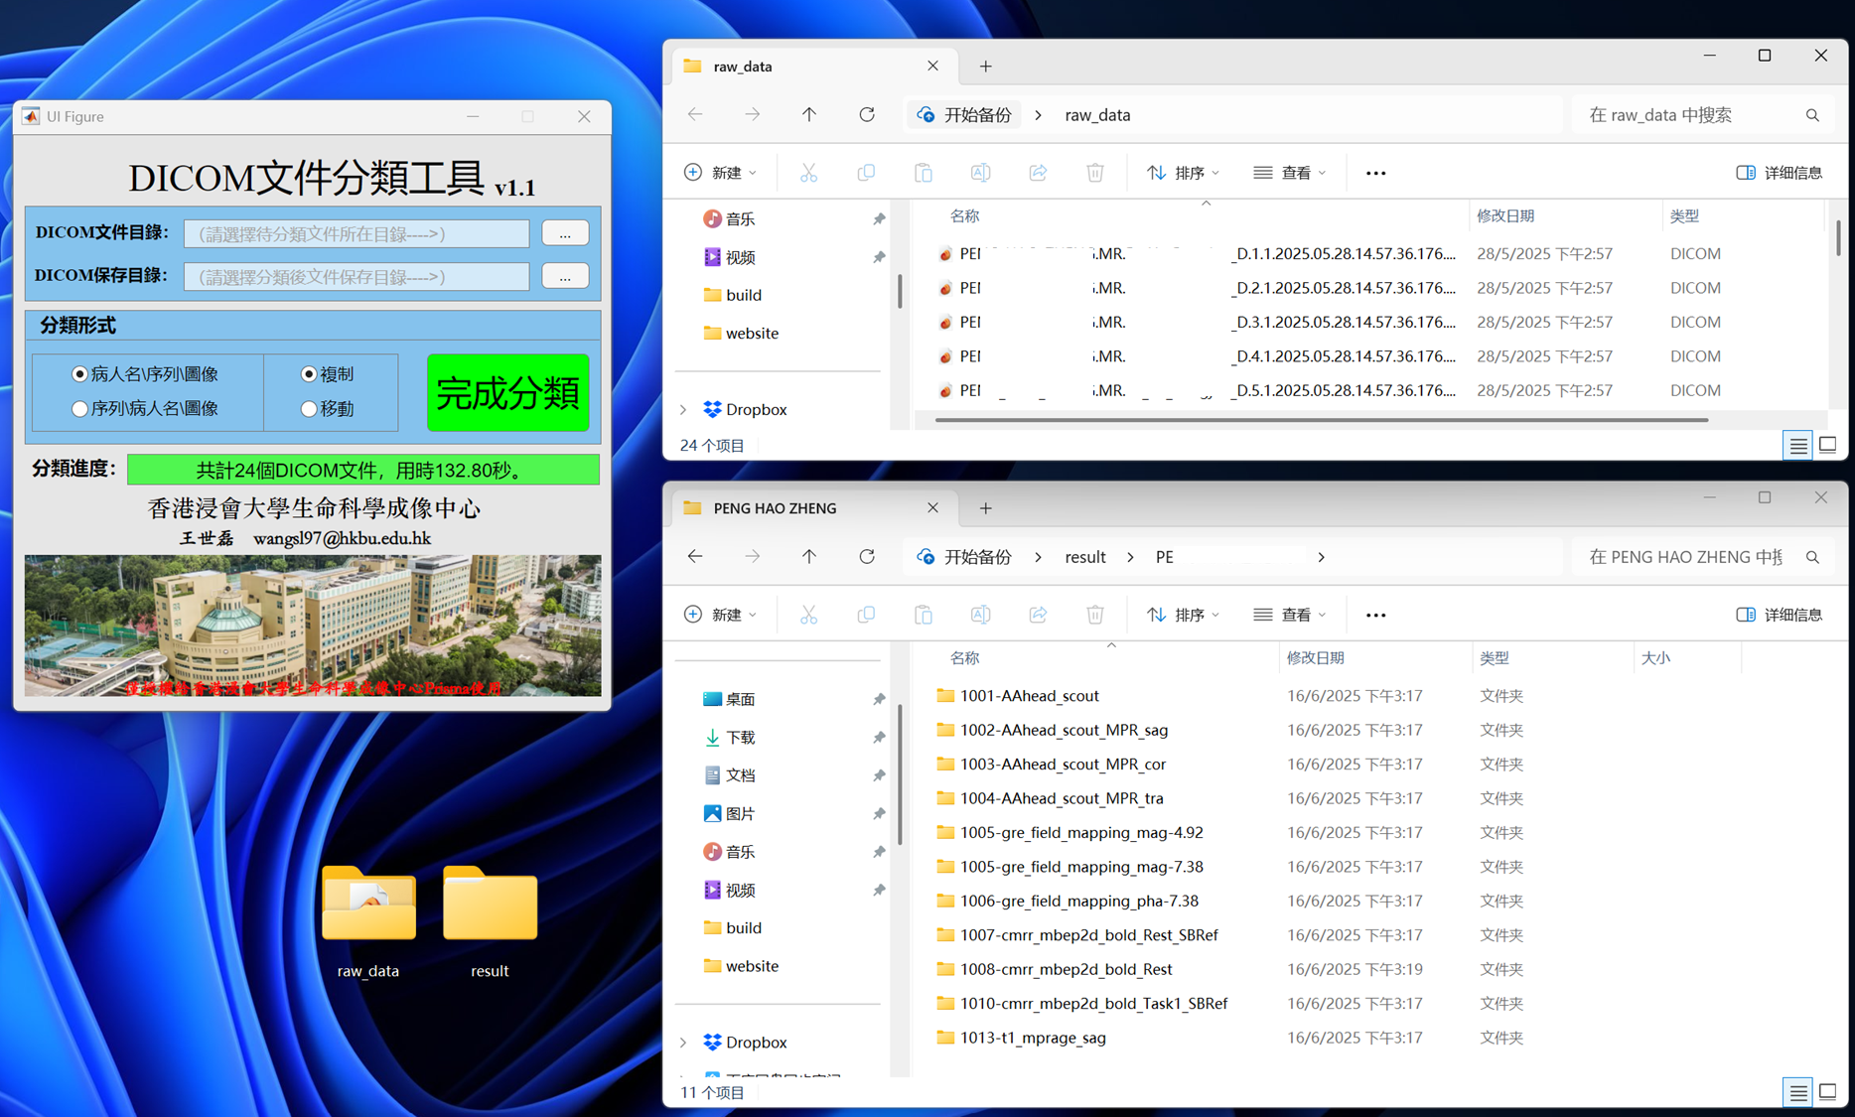The image size is (1855, 1117).
Task: Click the rename icon in the raw_data toolbar
Action: pyautogui.click(x=980, y=173)
